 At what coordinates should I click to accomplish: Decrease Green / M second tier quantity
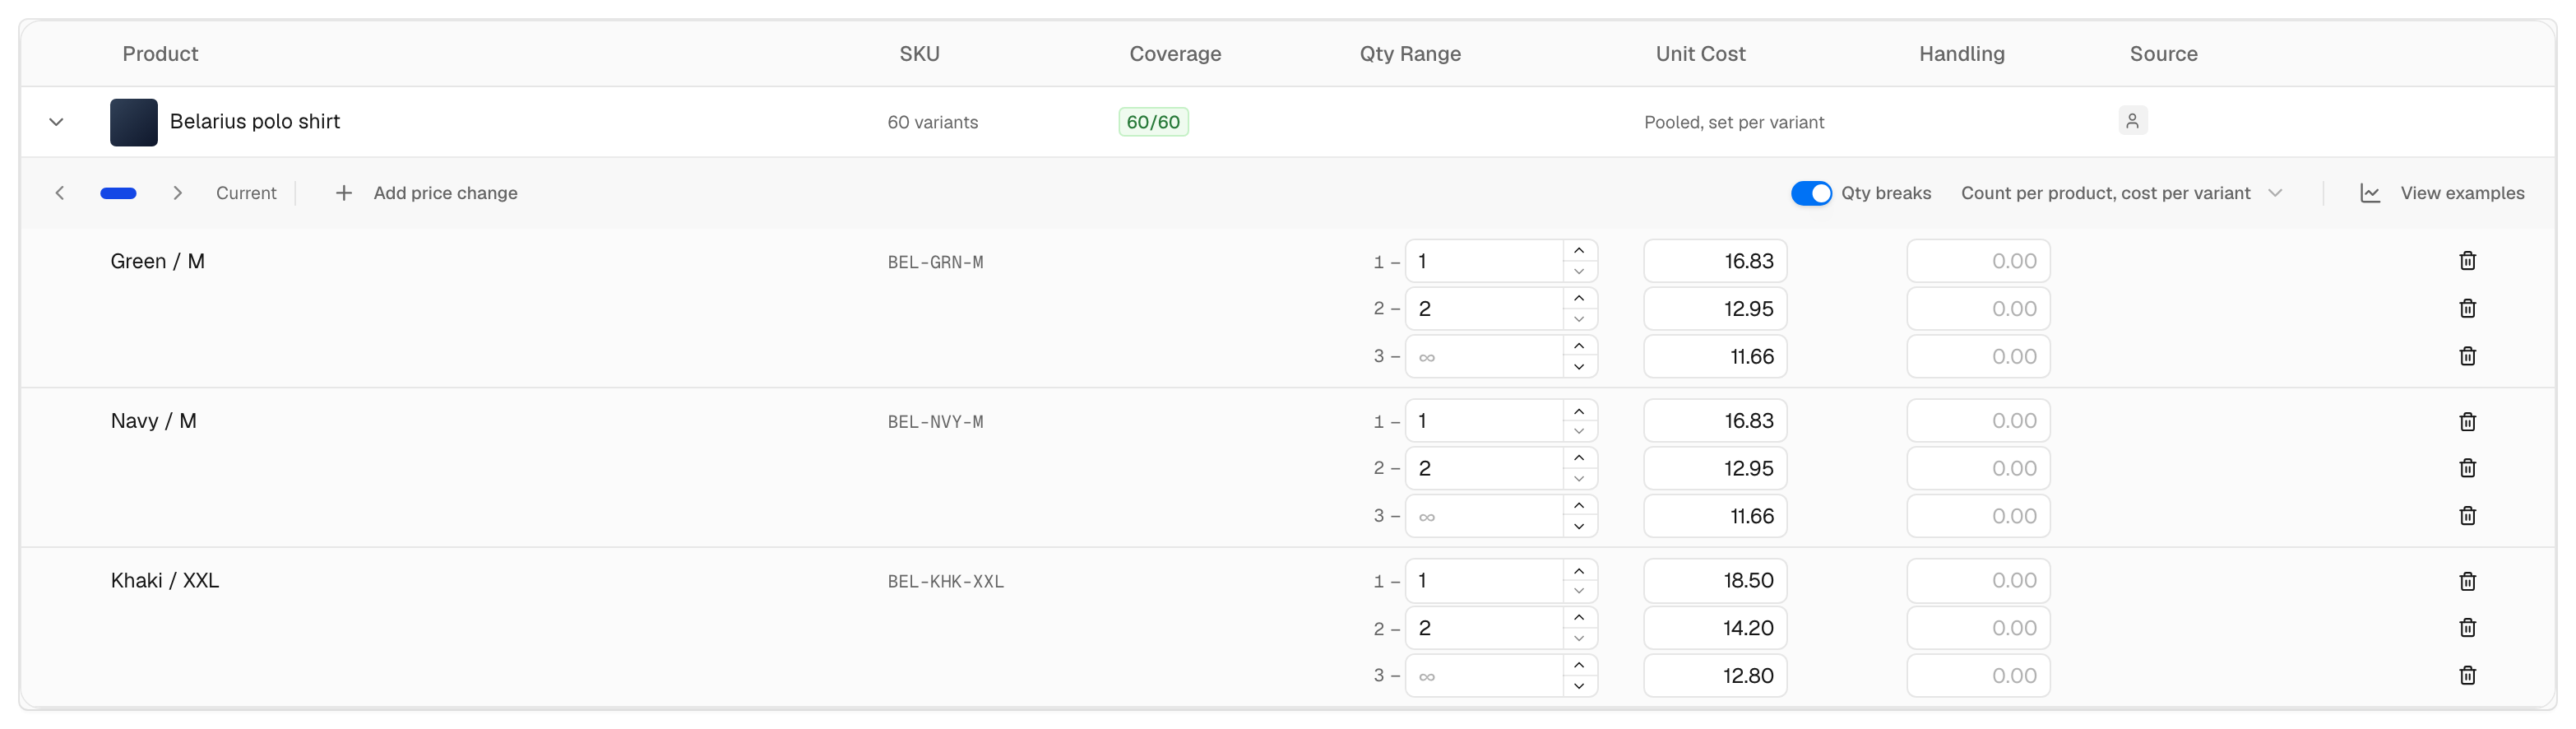[1579, 319]
